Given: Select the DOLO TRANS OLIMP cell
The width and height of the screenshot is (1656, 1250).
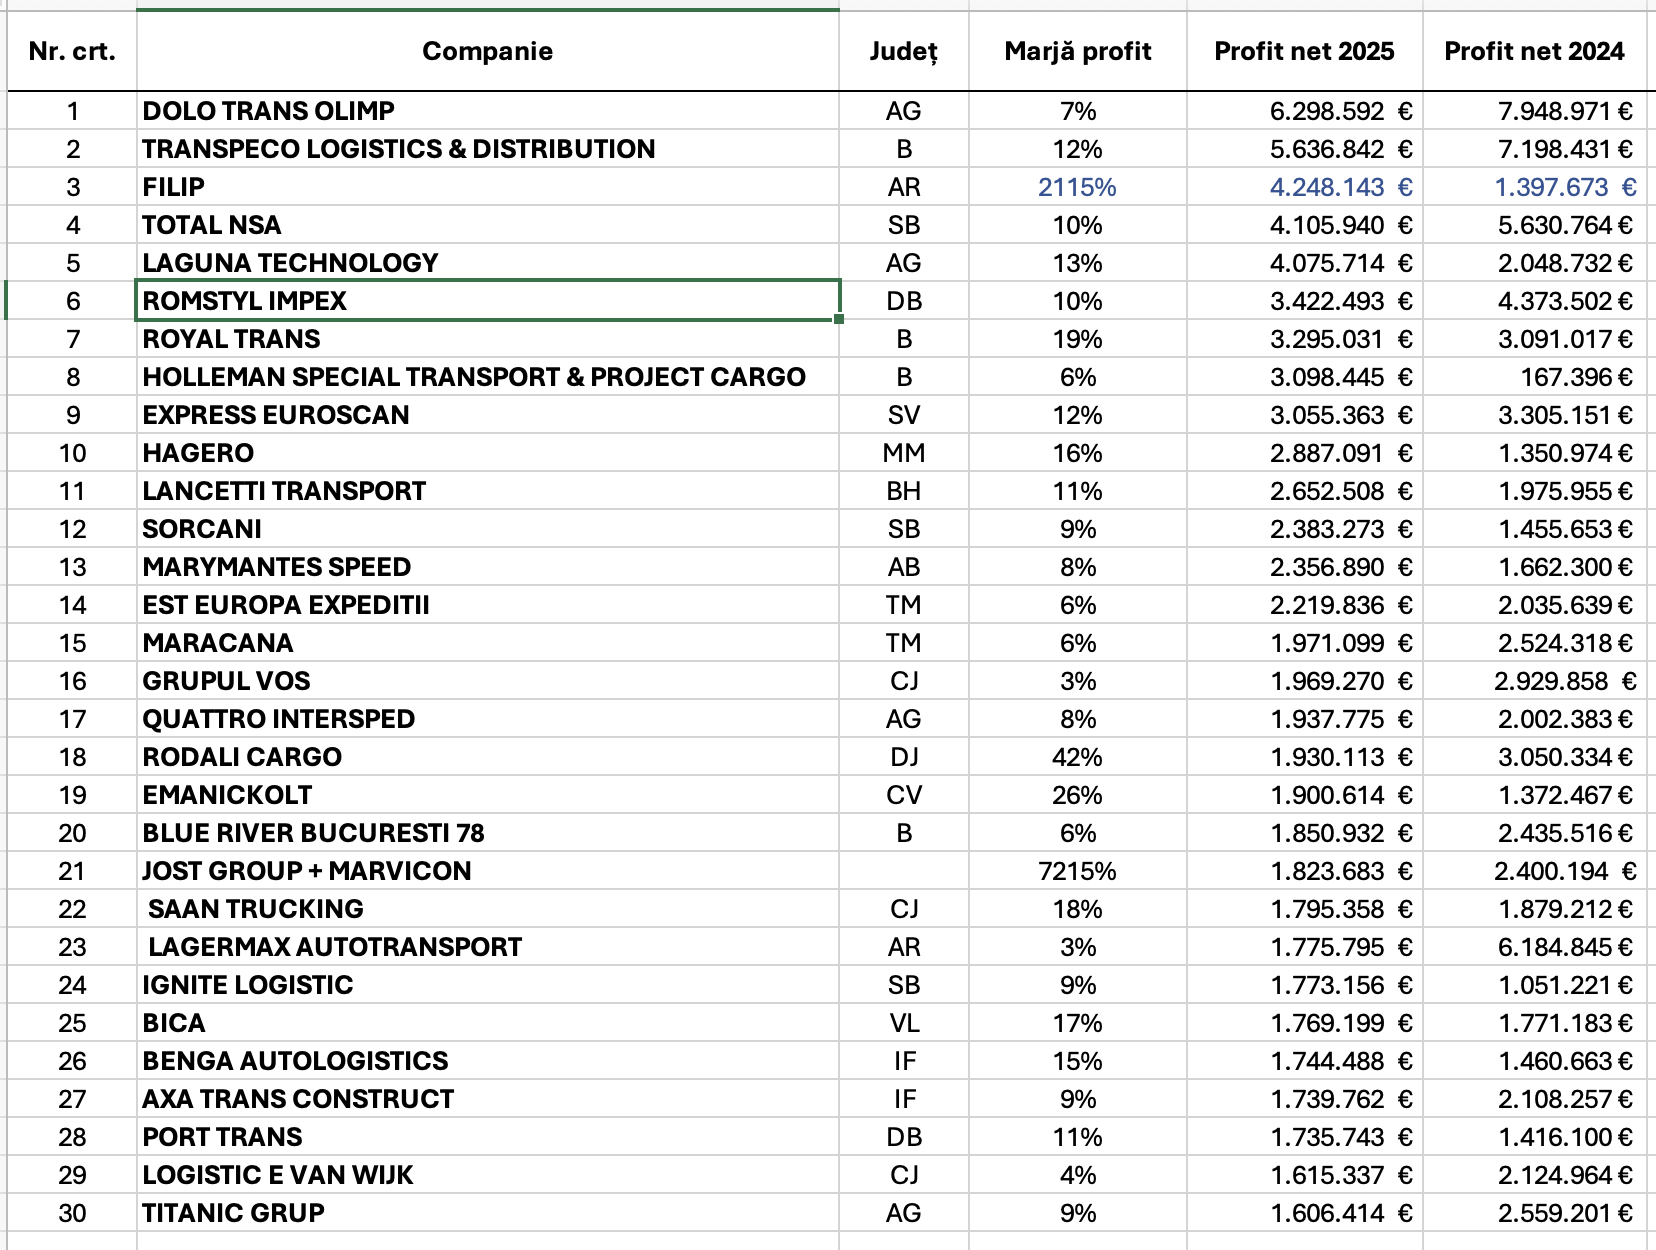Looking at the screenshot, I should [488, 111].
